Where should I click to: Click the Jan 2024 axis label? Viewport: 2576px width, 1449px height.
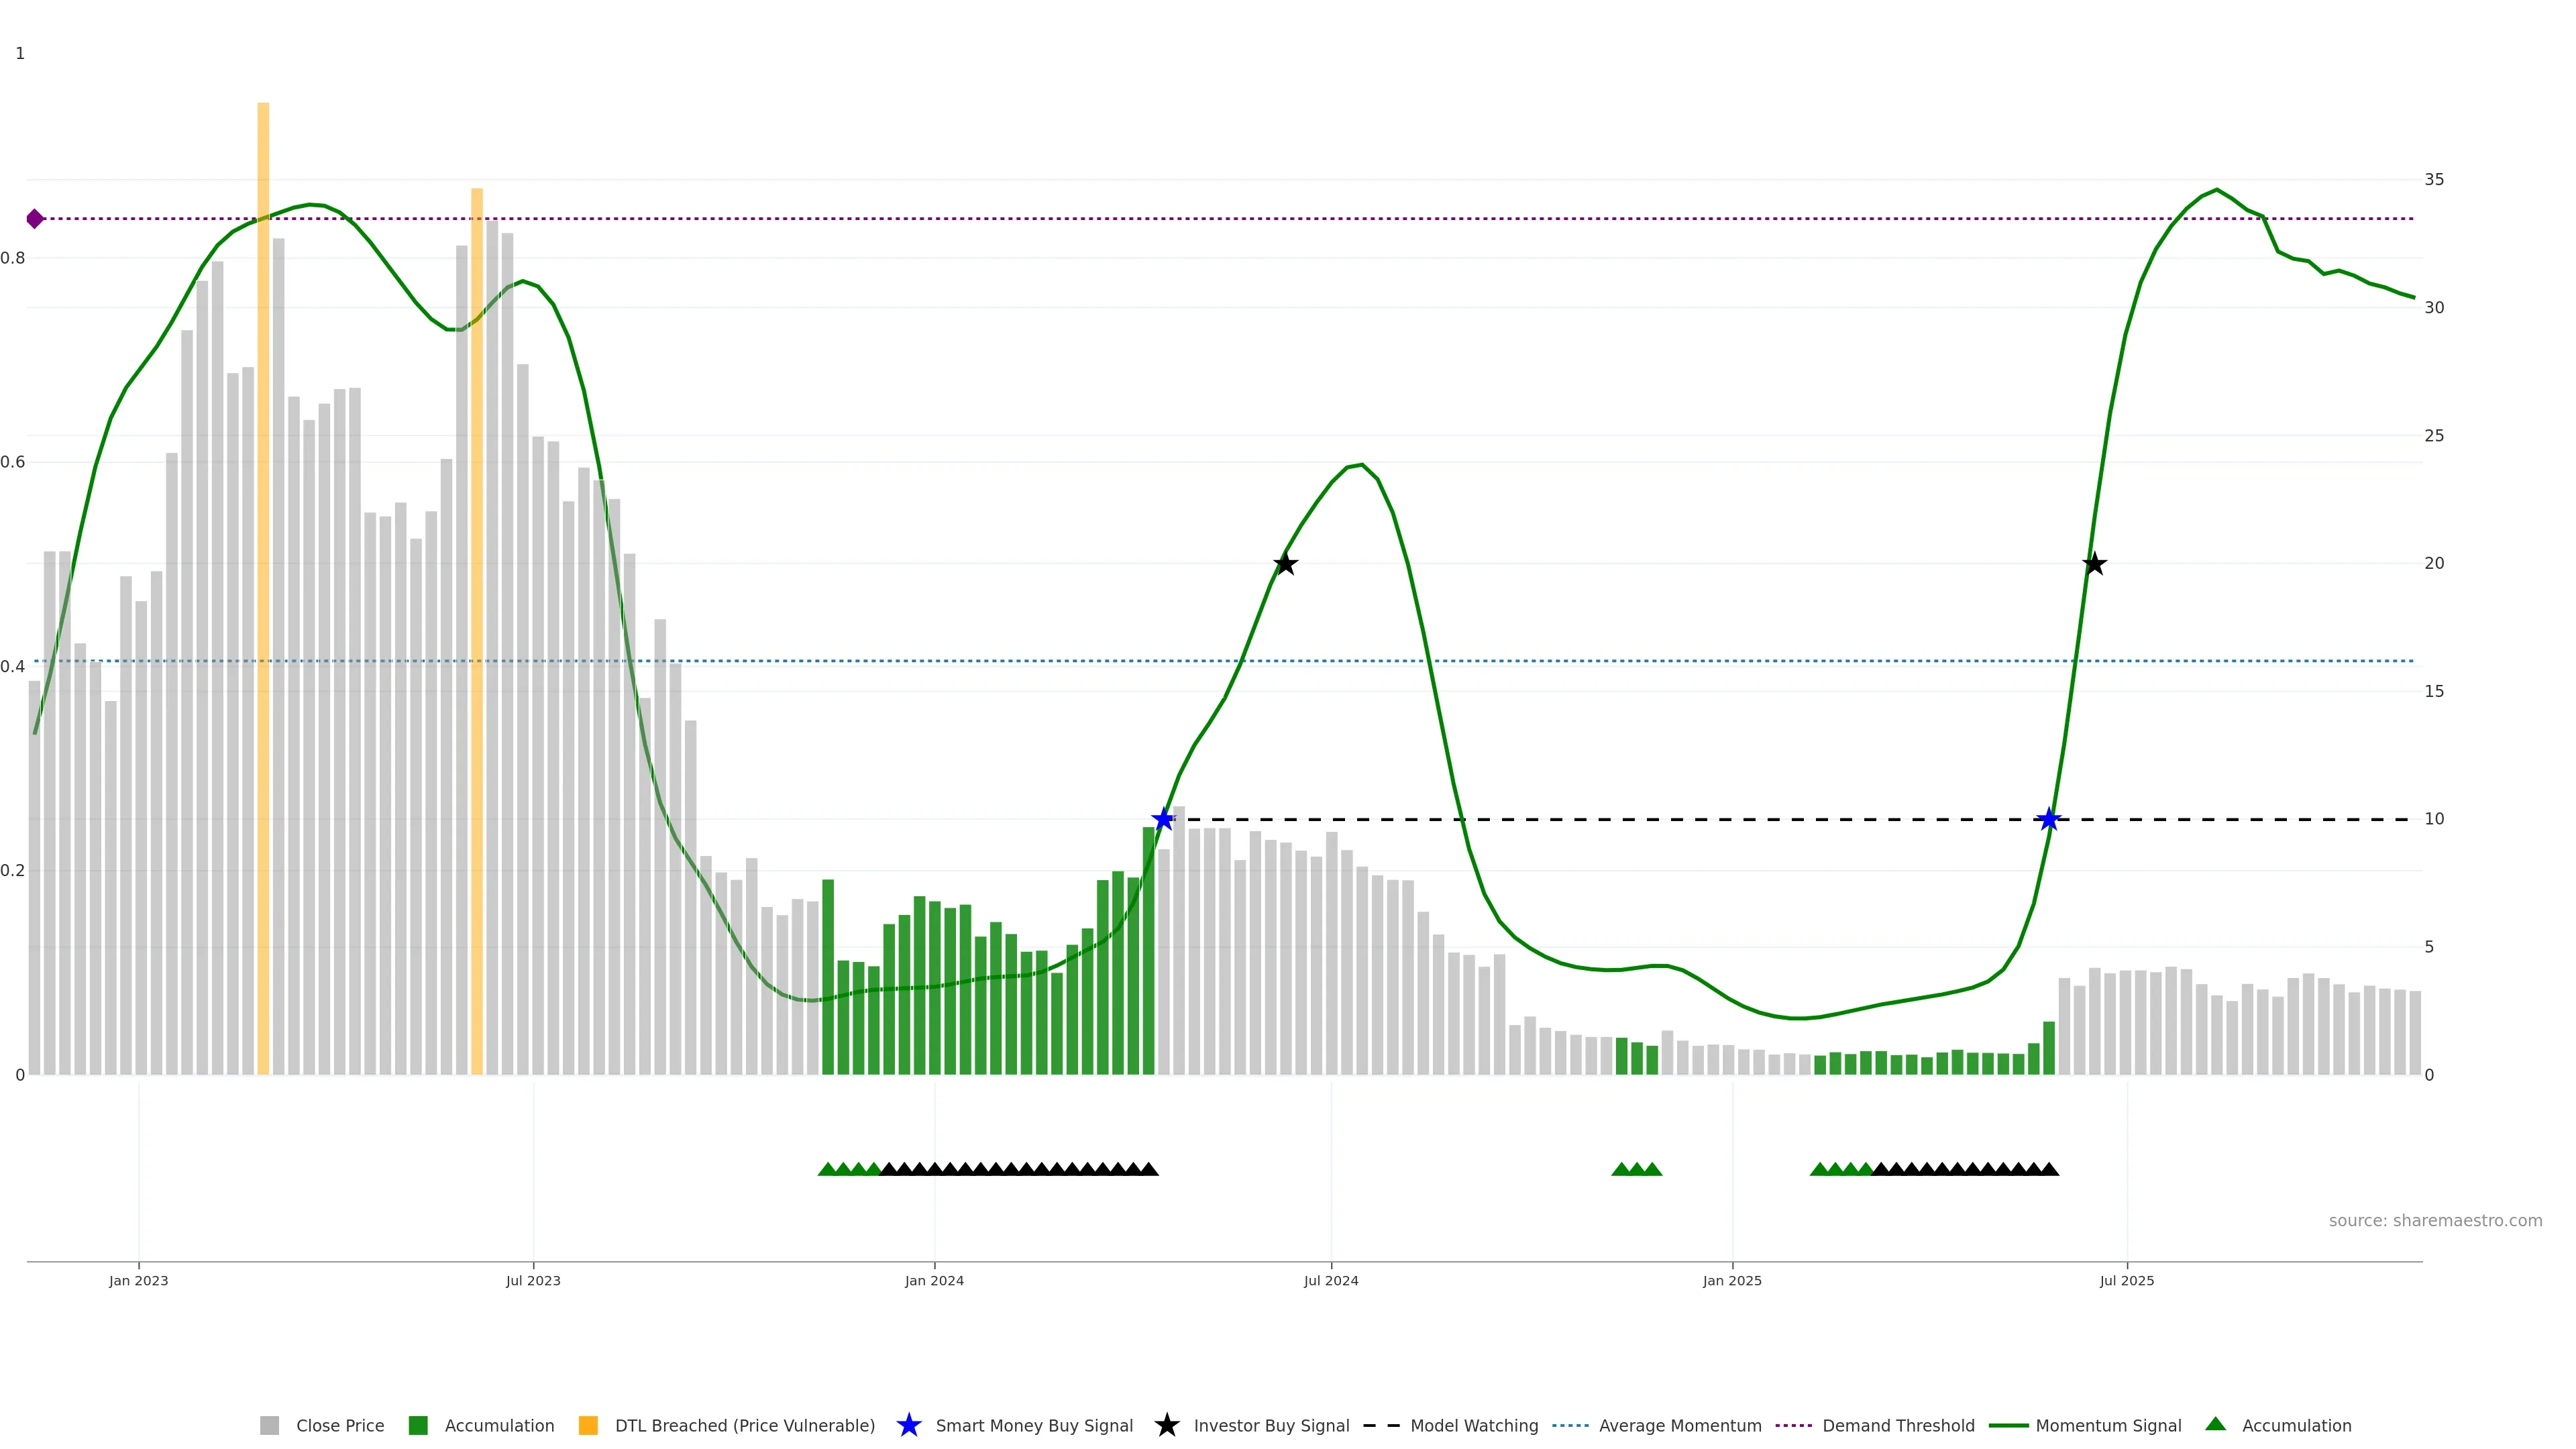click(x=934, y=1281)
